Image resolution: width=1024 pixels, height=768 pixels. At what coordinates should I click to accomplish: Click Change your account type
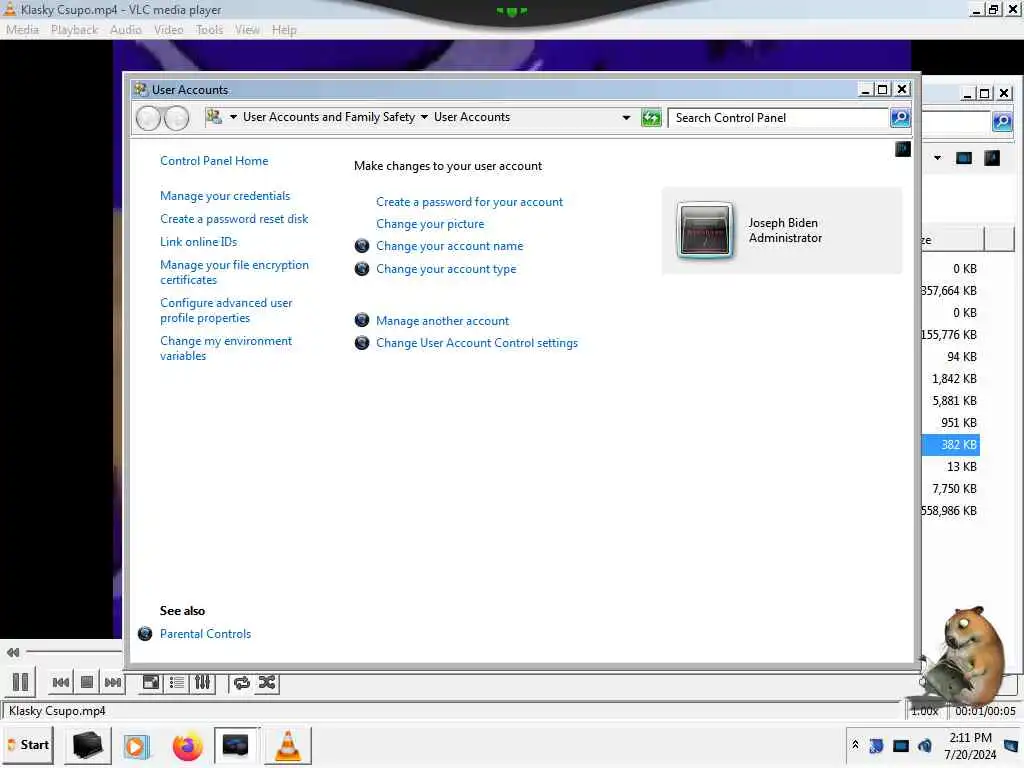click(x=446, y=269)
